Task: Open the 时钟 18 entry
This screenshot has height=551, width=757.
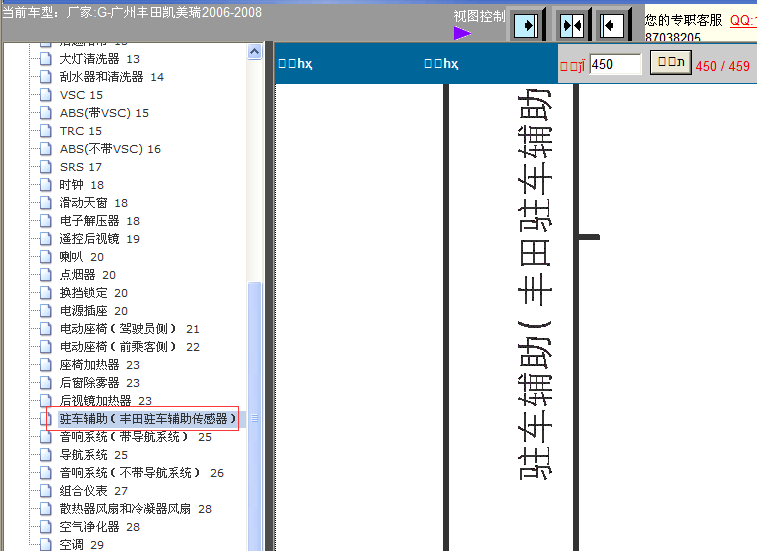Action: coord(82,185)
